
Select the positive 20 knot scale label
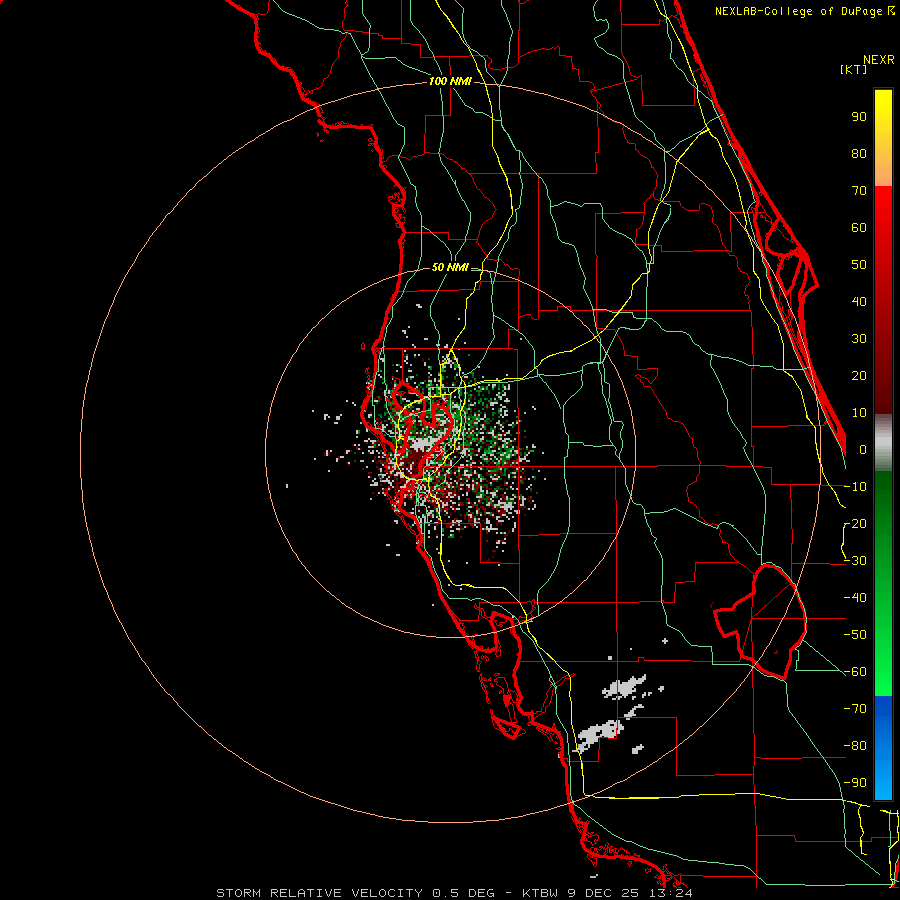point(859,375)
